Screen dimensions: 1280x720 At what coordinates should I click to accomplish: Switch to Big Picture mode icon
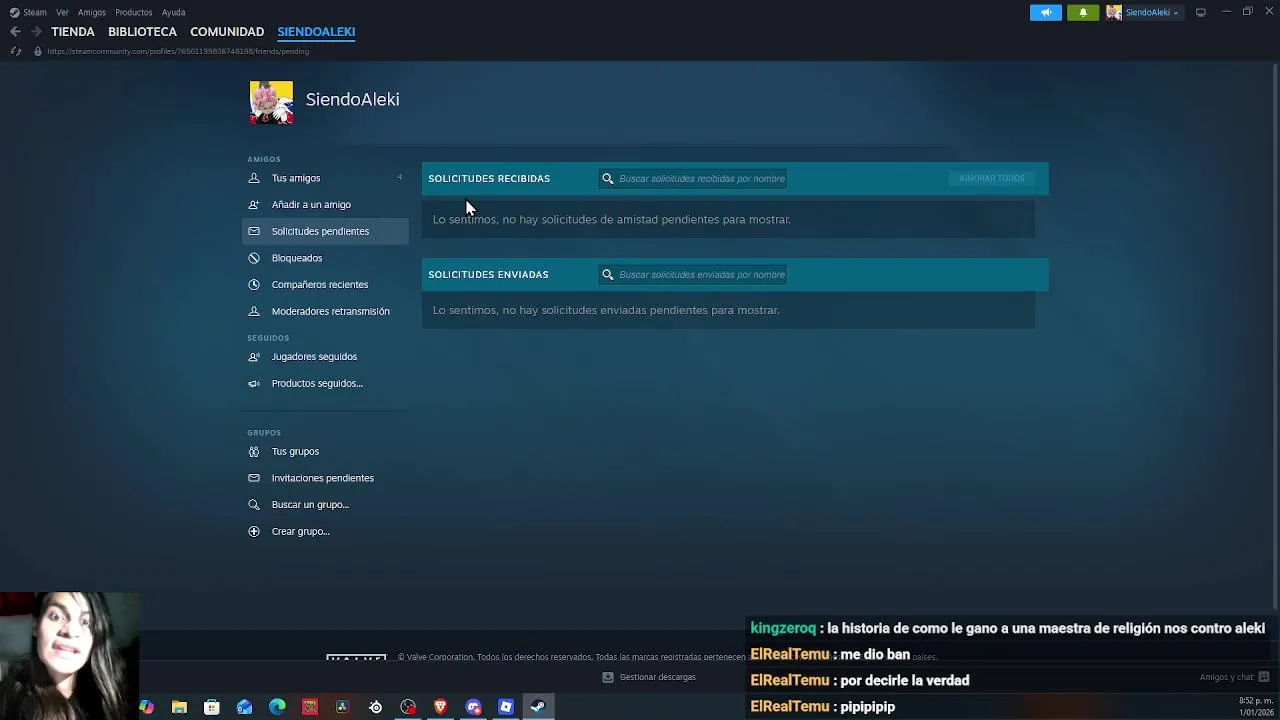(x=1201, y=12)
